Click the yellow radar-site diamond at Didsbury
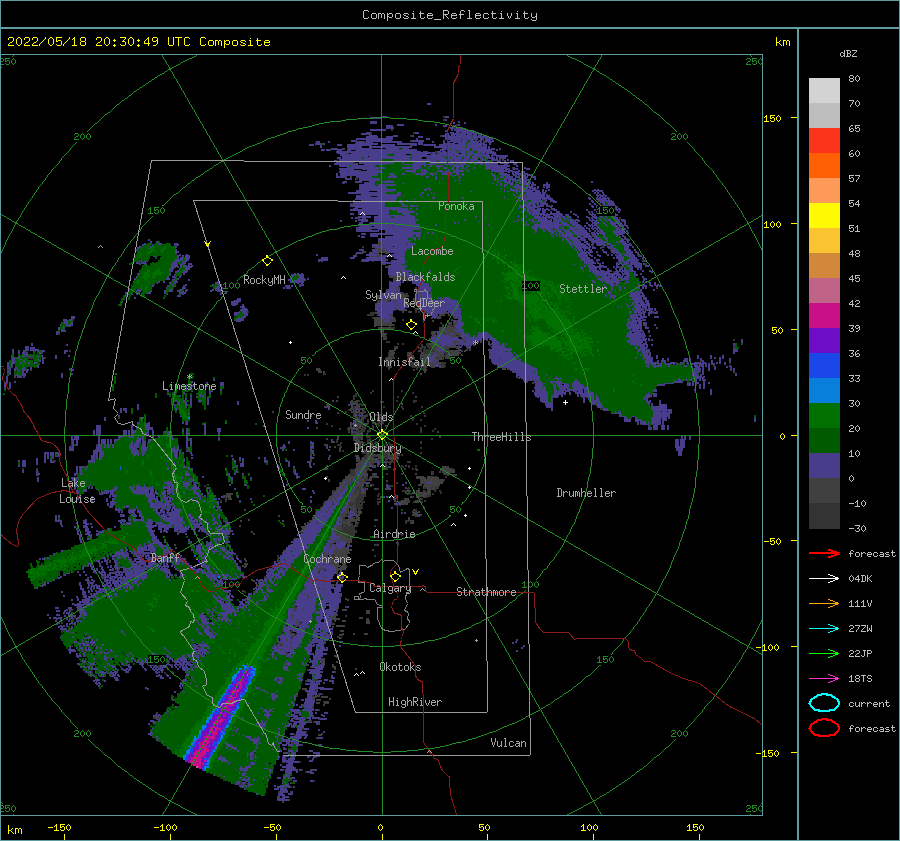This screenshot has width=900, height=841. pos(382,435)
